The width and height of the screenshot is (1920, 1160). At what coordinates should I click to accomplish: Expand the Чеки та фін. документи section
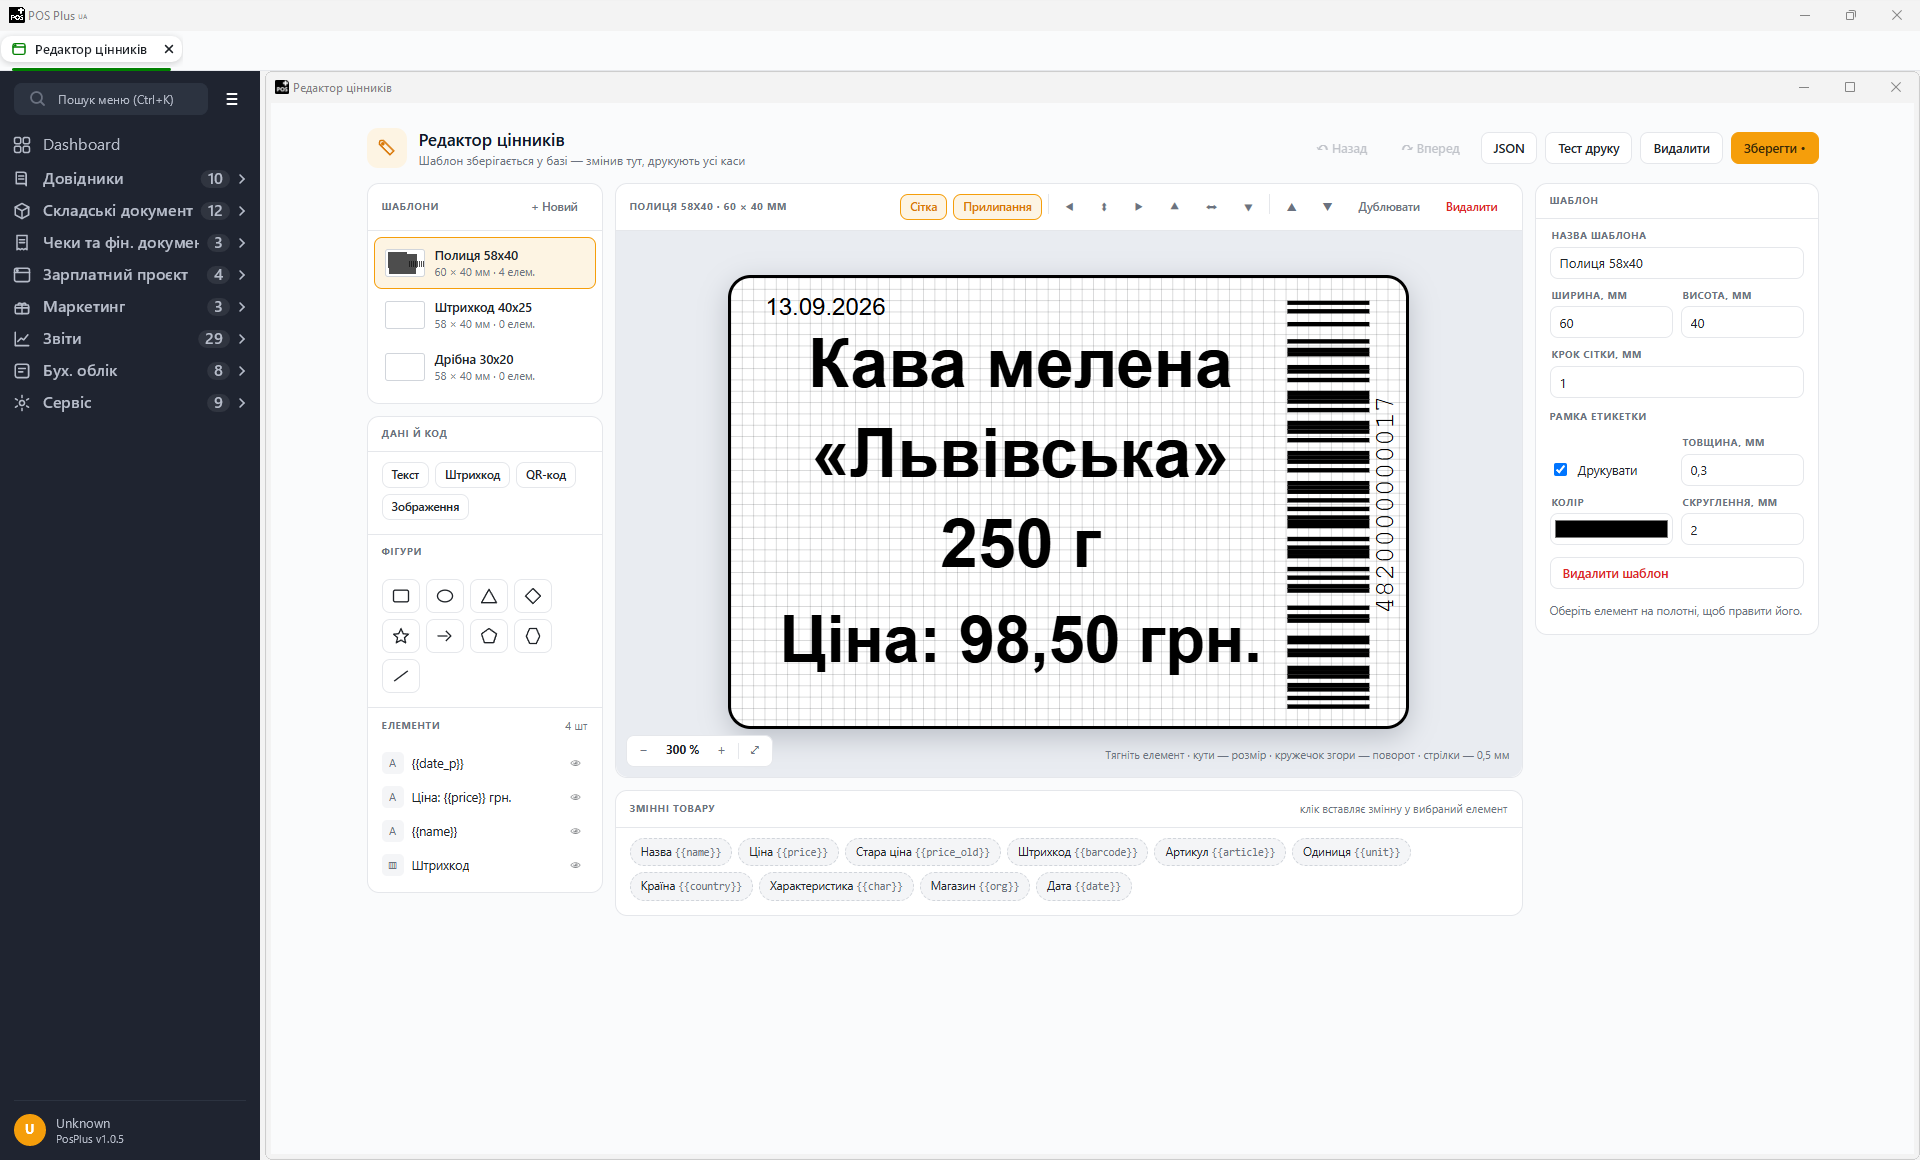[x=130, y=243]
